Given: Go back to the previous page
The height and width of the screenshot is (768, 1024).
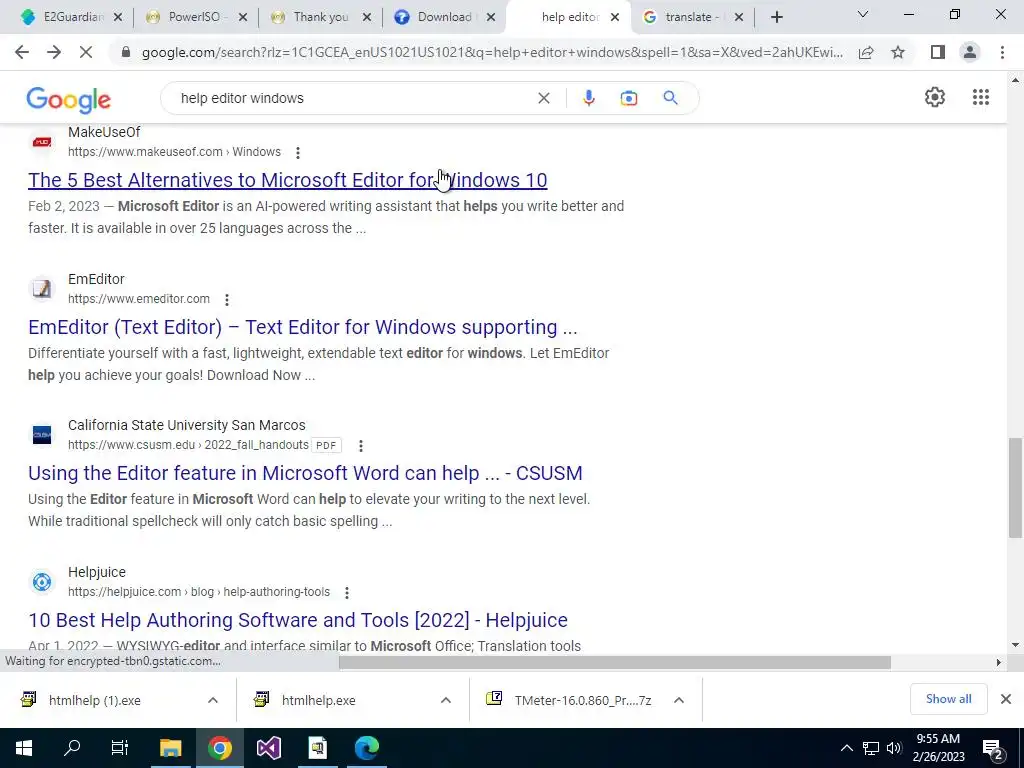Looking at the screenshot, I should tap(22, 52).
